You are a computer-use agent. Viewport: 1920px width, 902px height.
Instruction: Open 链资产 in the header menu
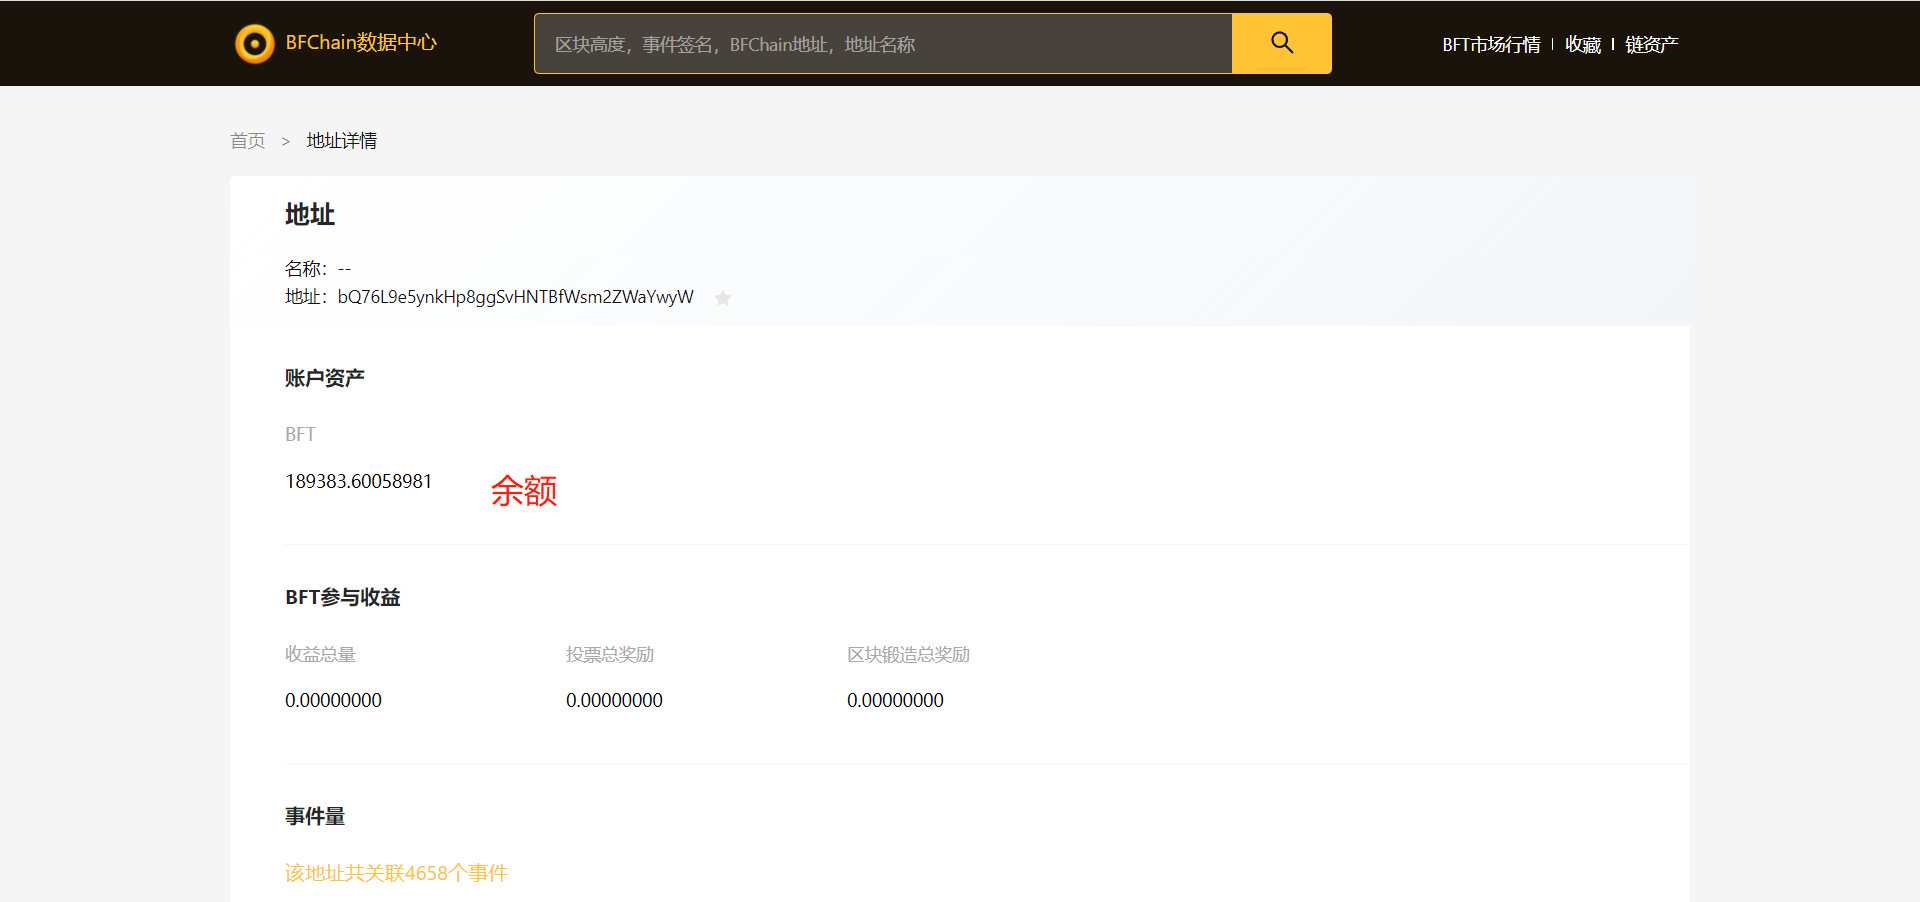click(x=1652, y=44)
